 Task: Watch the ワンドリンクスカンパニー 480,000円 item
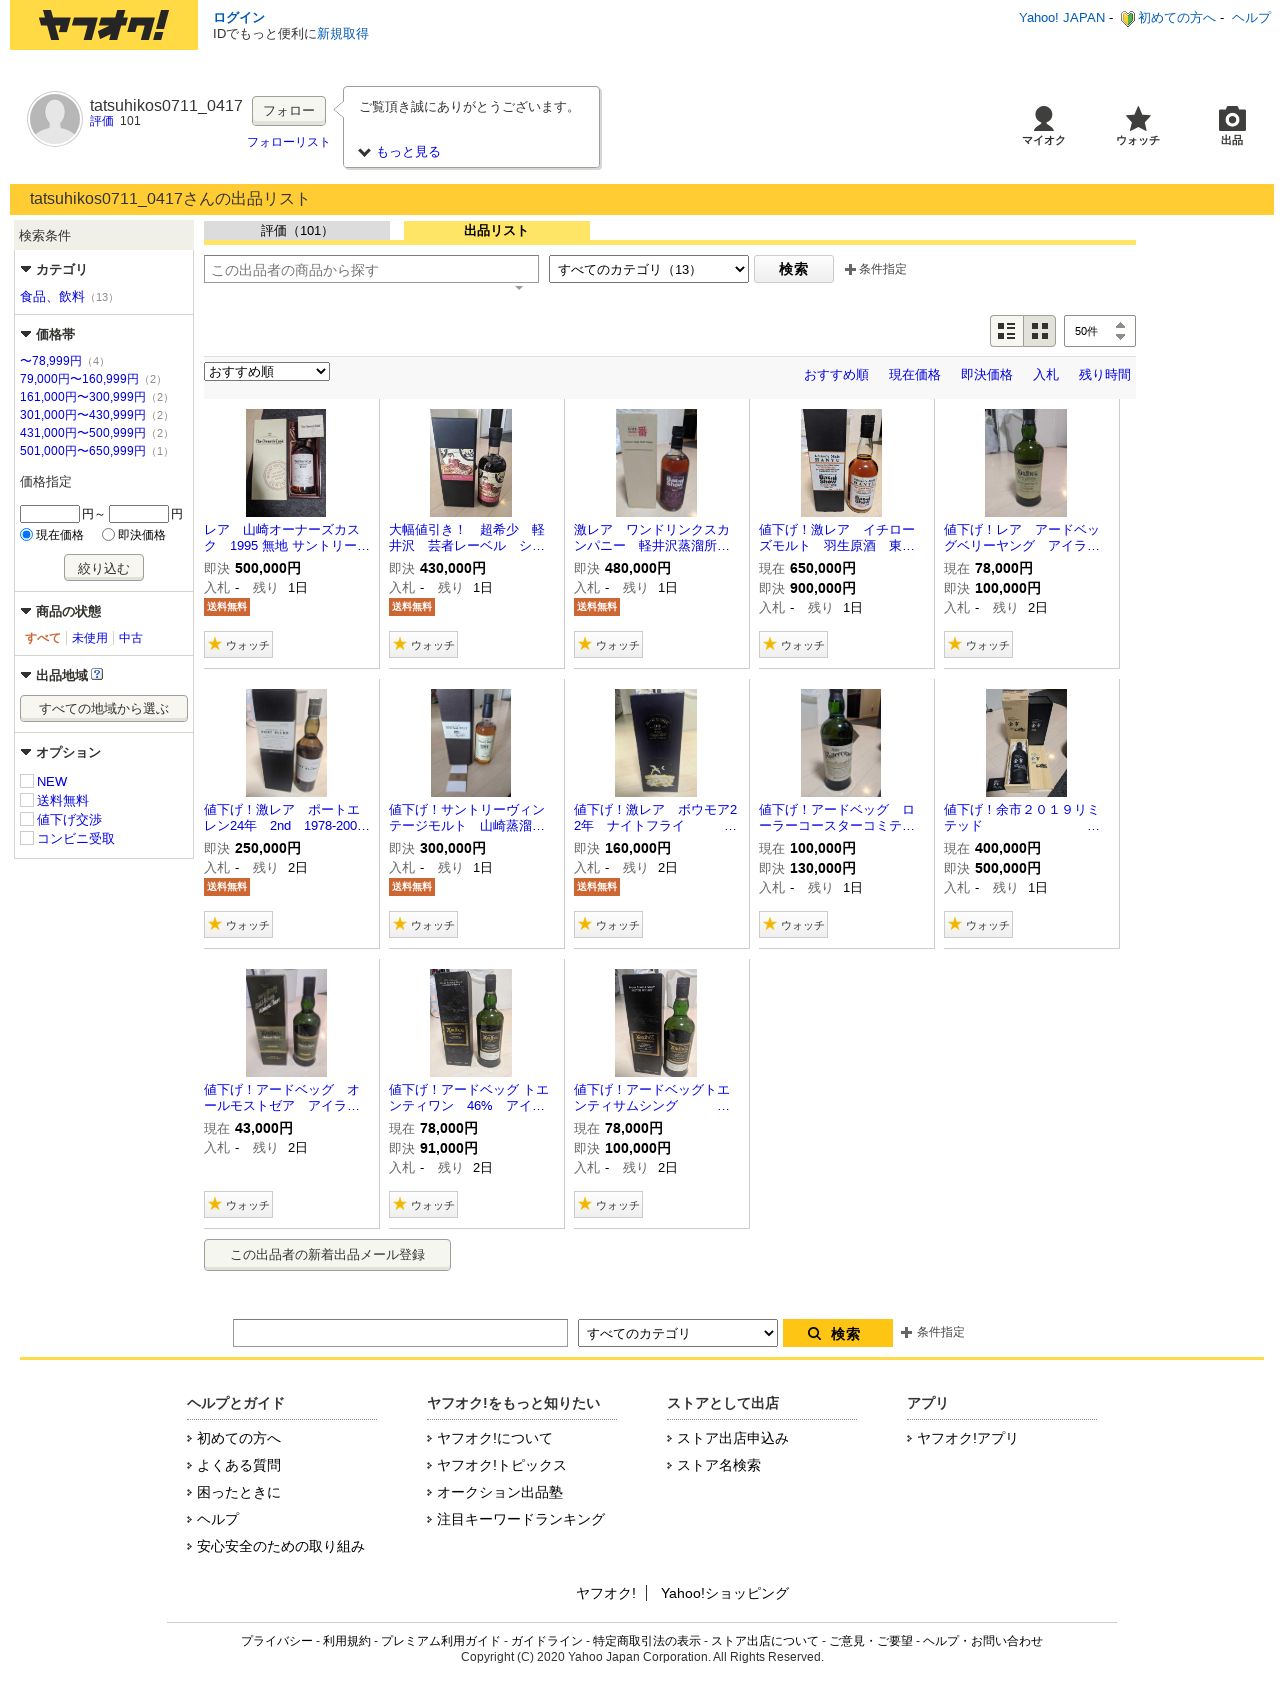click(x=608, y=645)
